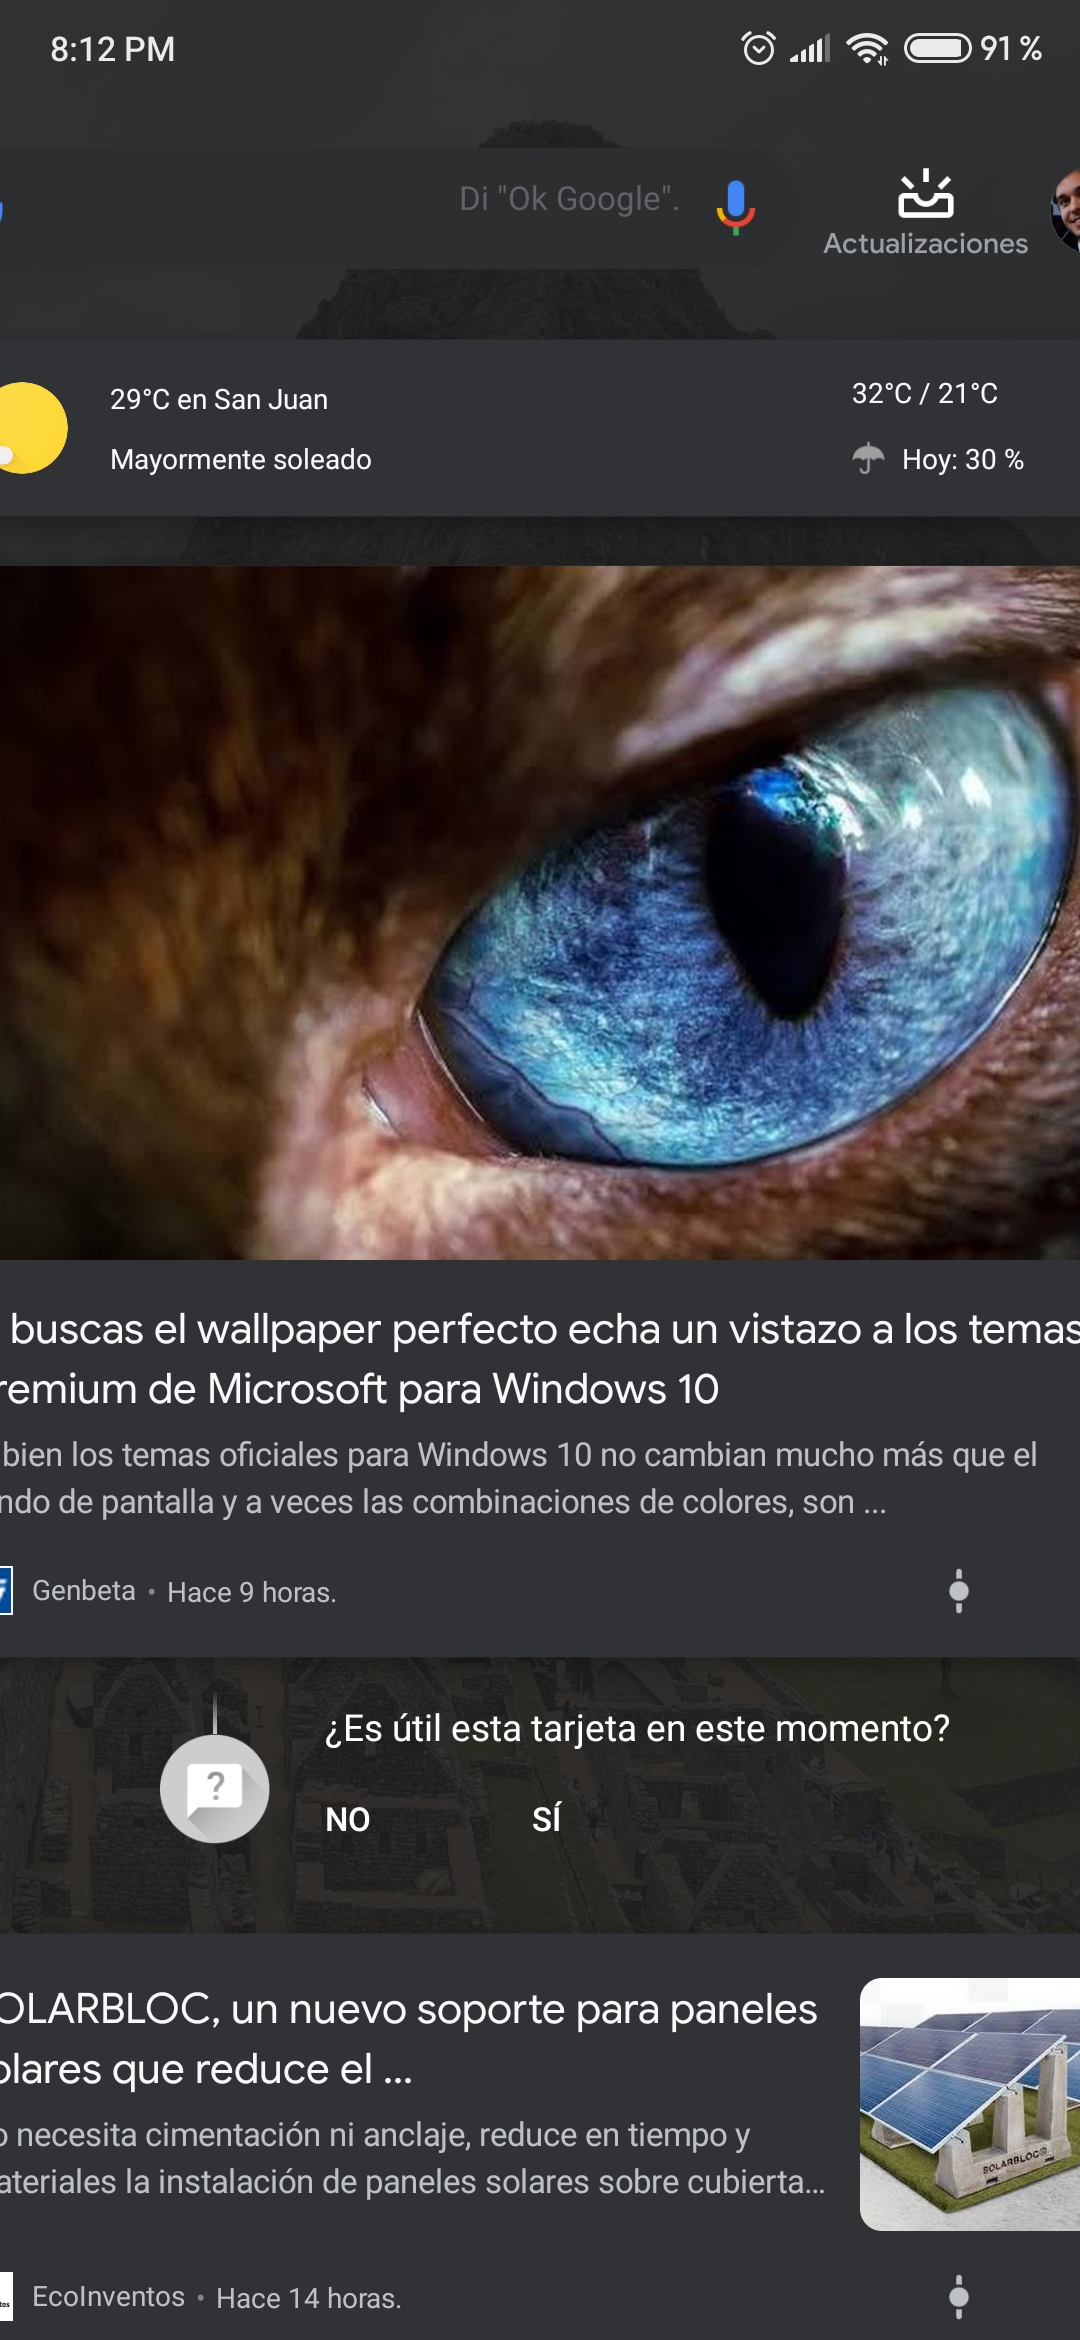Answer NO to the card feedback
This screenshot has height=2340, width=1080.
[347, 1819]
